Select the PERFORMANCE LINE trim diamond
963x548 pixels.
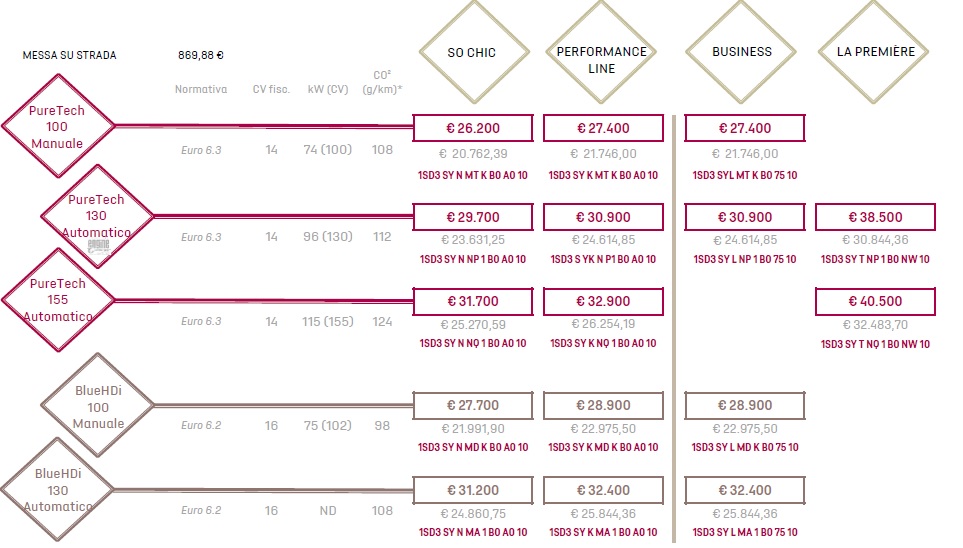(601, 52)
